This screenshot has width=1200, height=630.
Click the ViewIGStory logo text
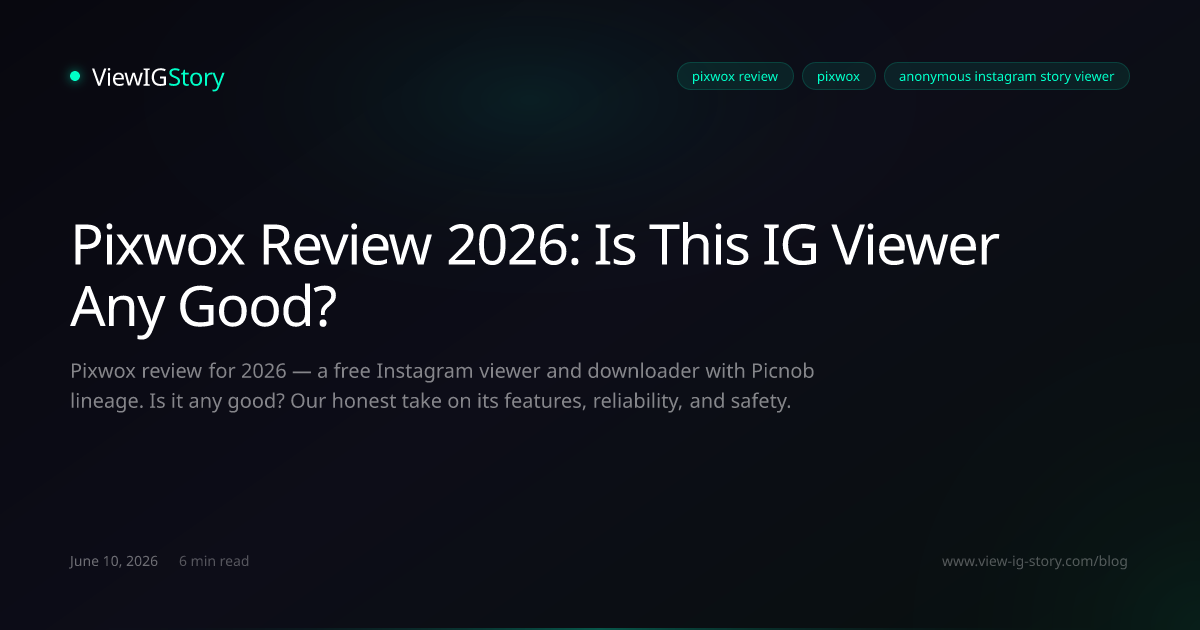click(158, 77)
